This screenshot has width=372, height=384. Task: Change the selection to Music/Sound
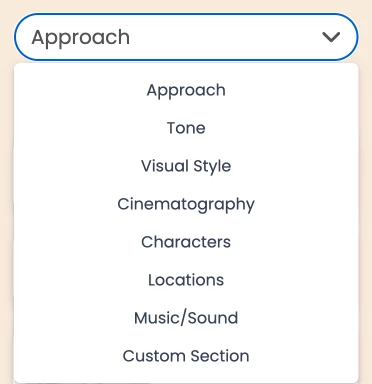186,318
